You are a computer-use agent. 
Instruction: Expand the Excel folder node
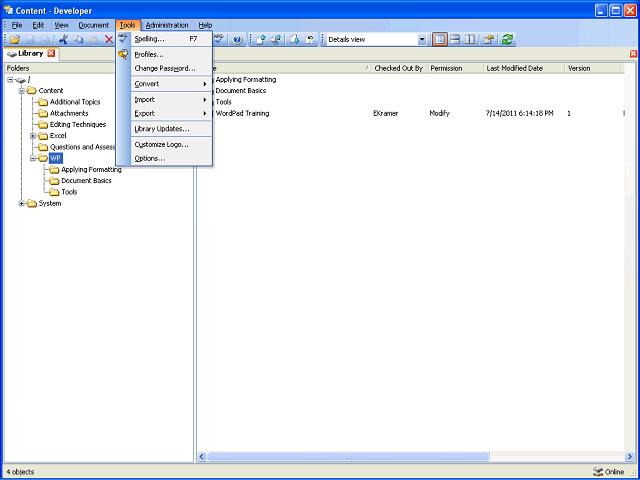(x=33, y=136)
